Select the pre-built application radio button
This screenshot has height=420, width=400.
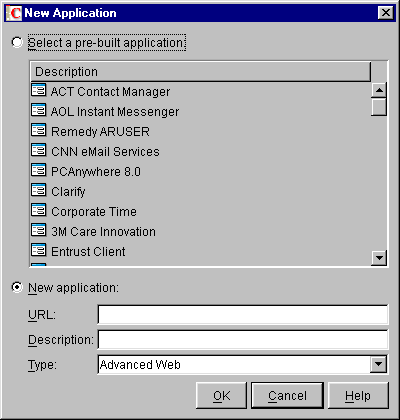pos(17,42)
